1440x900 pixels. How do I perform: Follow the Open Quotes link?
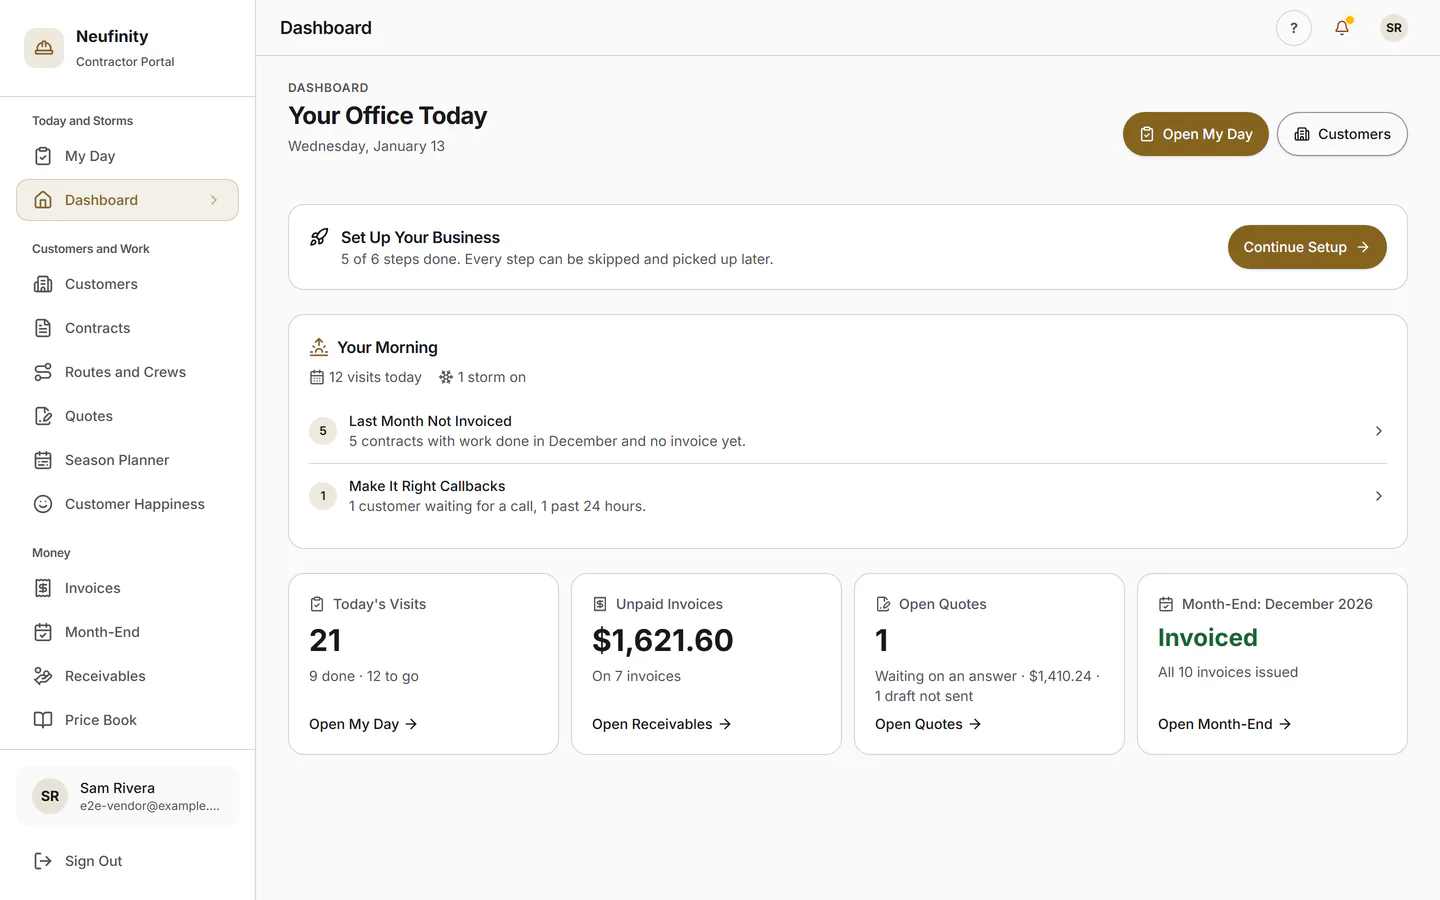pos(928,724)
